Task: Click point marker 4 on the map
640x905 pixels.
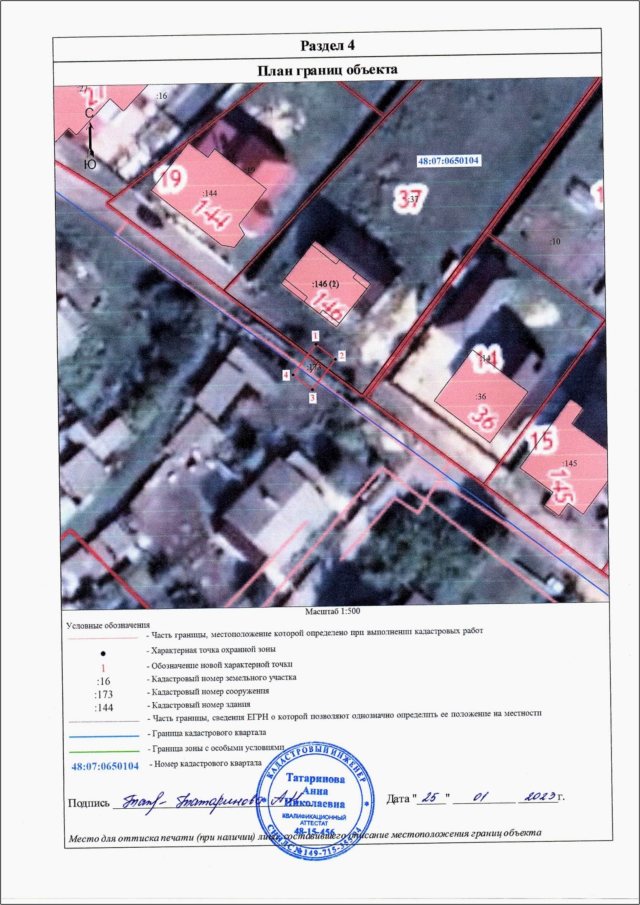Action: (x=286, y=375)
